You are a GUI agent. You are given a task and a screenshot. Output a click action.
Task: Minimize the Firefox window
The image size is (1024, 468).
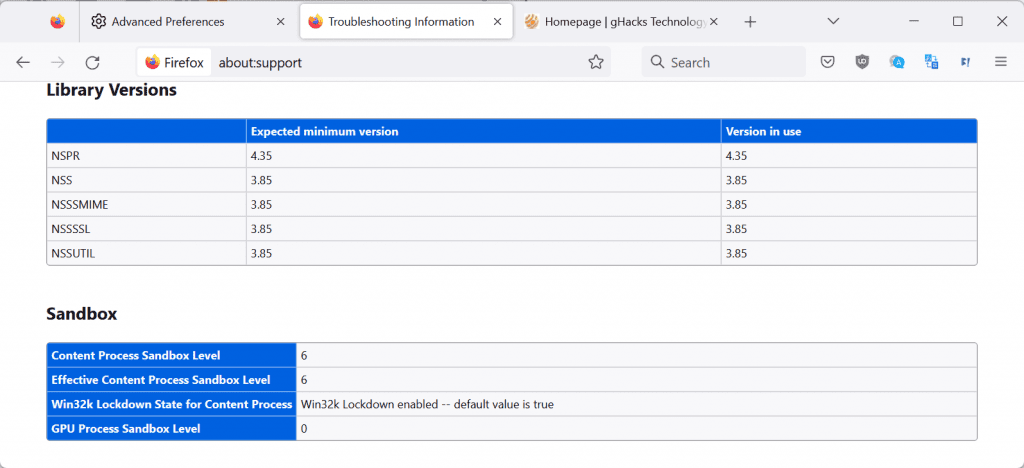click(914, 22)
